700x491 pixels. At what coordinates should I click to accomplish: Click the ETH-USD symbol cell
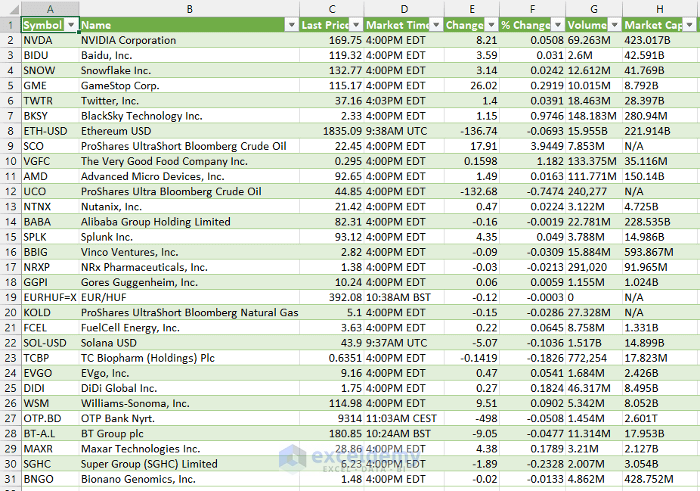[50, 131]
